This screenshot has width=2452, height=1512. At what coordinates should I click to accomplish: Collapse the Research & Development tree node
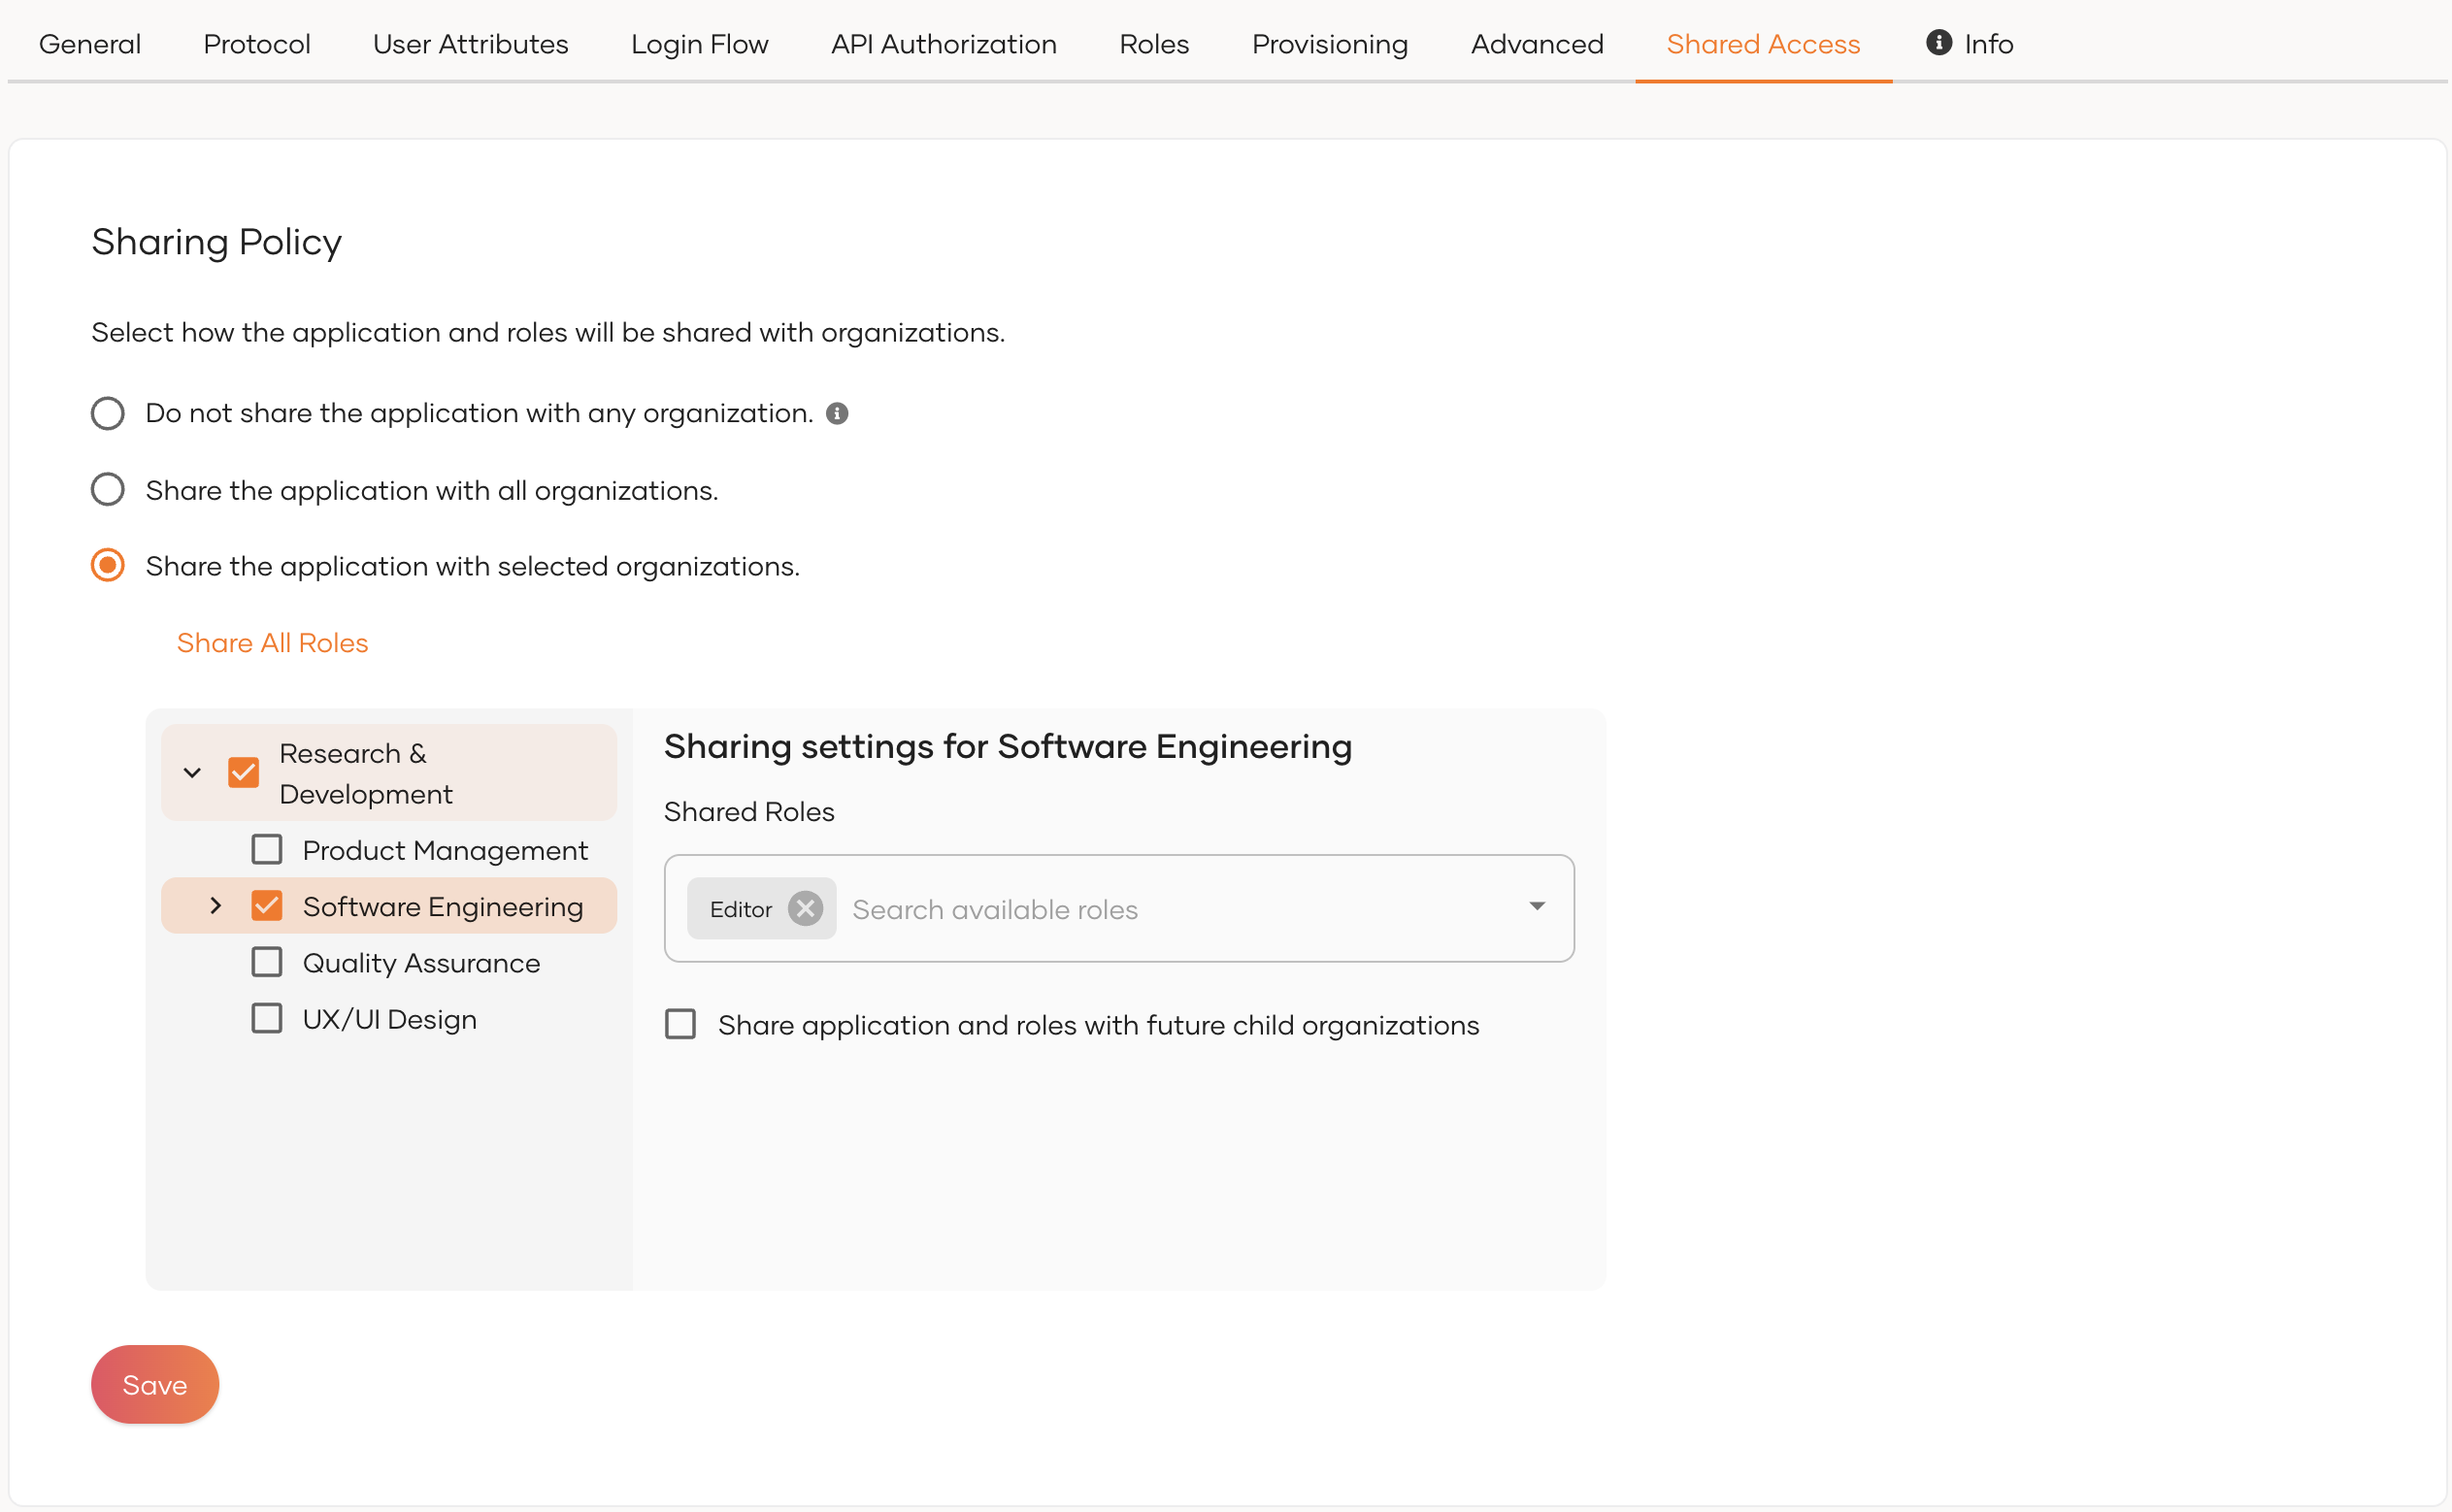(193, 773)
